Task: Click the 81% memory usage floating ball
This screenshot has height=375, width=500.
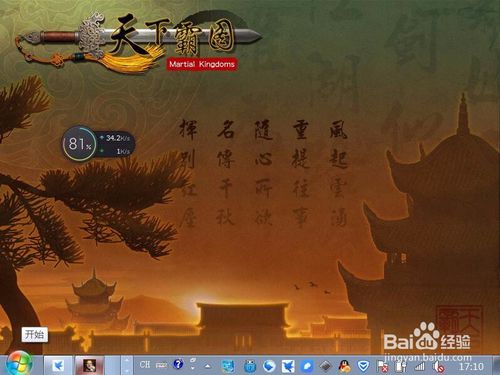Action: tap(79, 144)
